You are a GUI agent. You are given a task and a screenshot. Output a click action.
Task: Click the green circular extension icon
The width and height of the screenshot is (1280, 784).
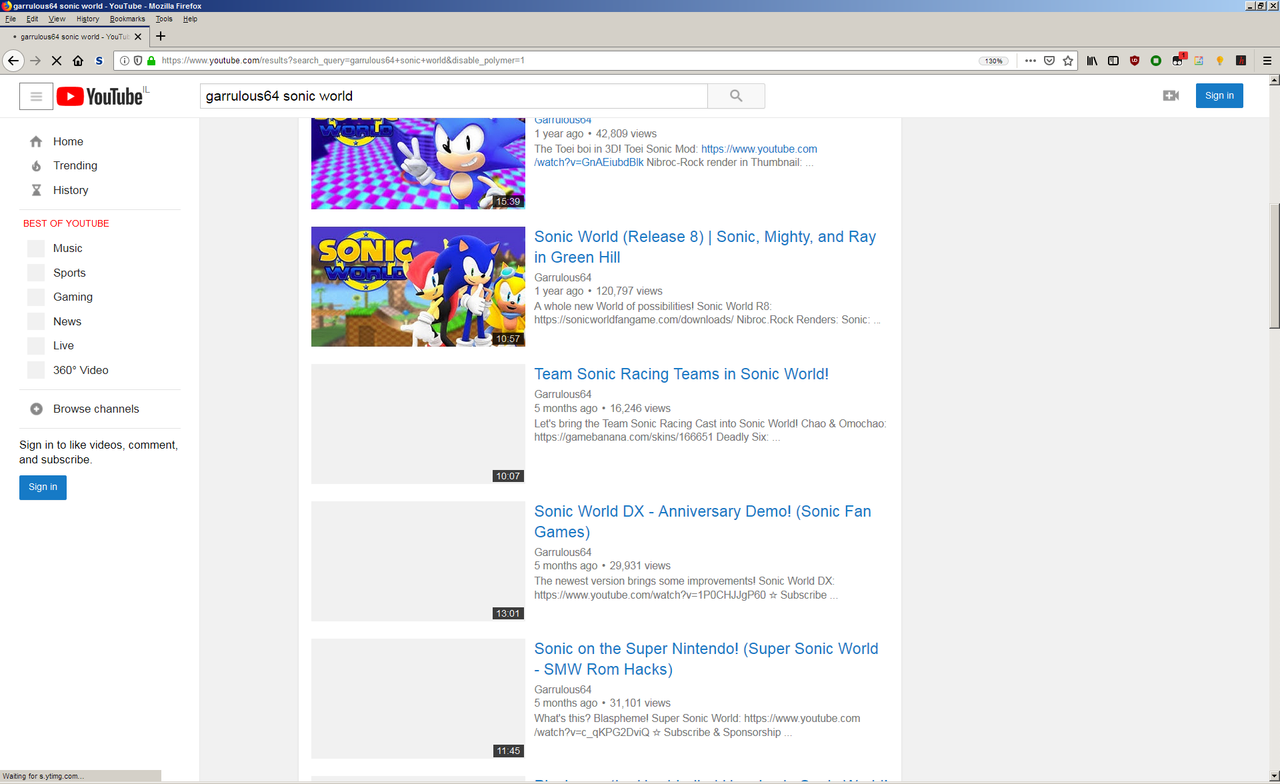pyautogui.click(x=1156, y=61)
